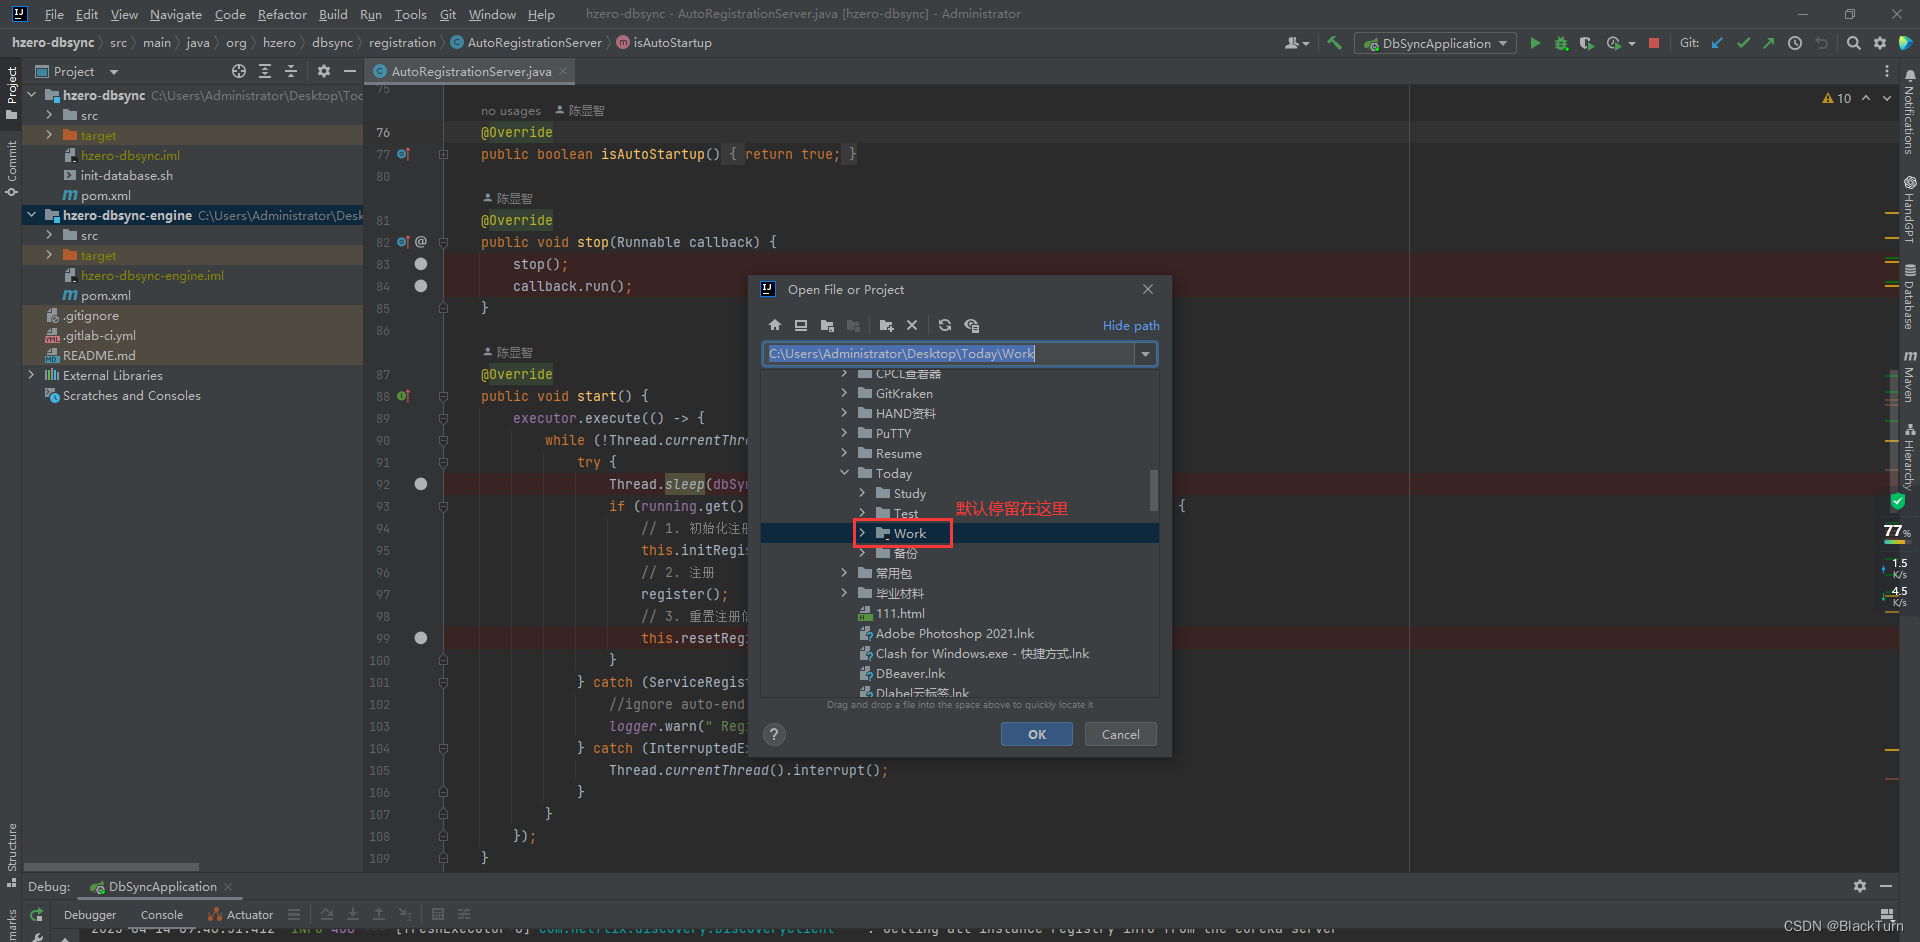Click the New Folder icon in the dialog
Screen dimensions: 1920x942
[x=886, y=325]
